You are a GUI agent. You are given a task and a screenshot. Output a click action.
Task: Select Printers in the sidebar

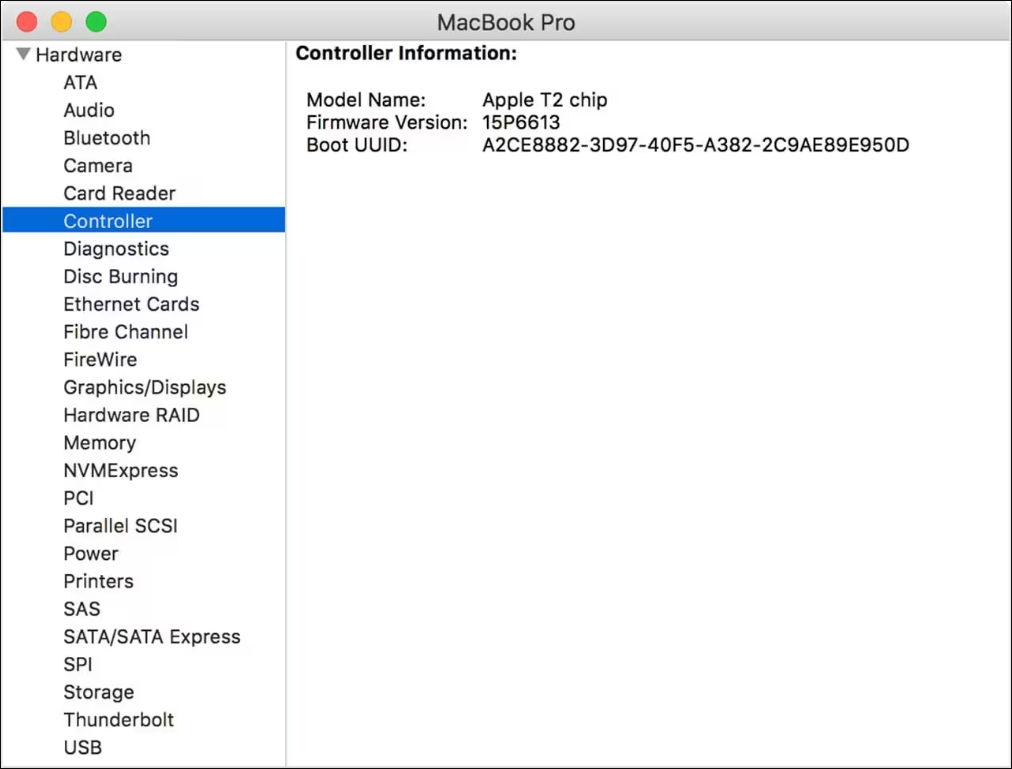click(99, 582)
